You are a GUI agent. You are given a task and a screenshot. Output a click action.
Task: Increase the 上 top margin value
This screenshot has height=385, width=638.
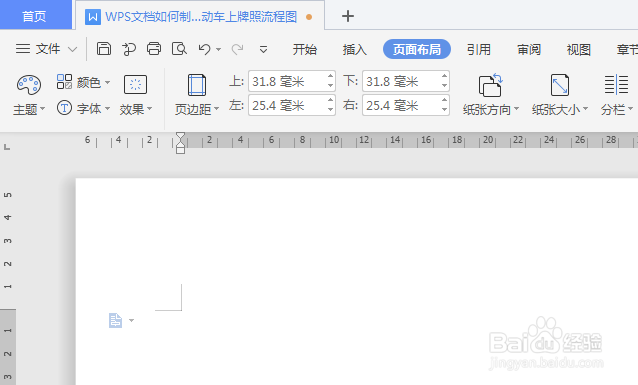pos(330,76)
